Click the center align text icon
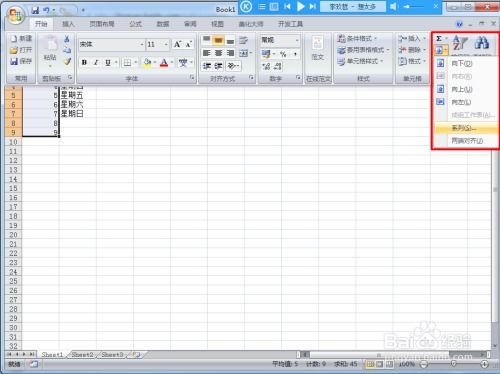Viewport: 500px width, 374px height. tap(218, 53)
